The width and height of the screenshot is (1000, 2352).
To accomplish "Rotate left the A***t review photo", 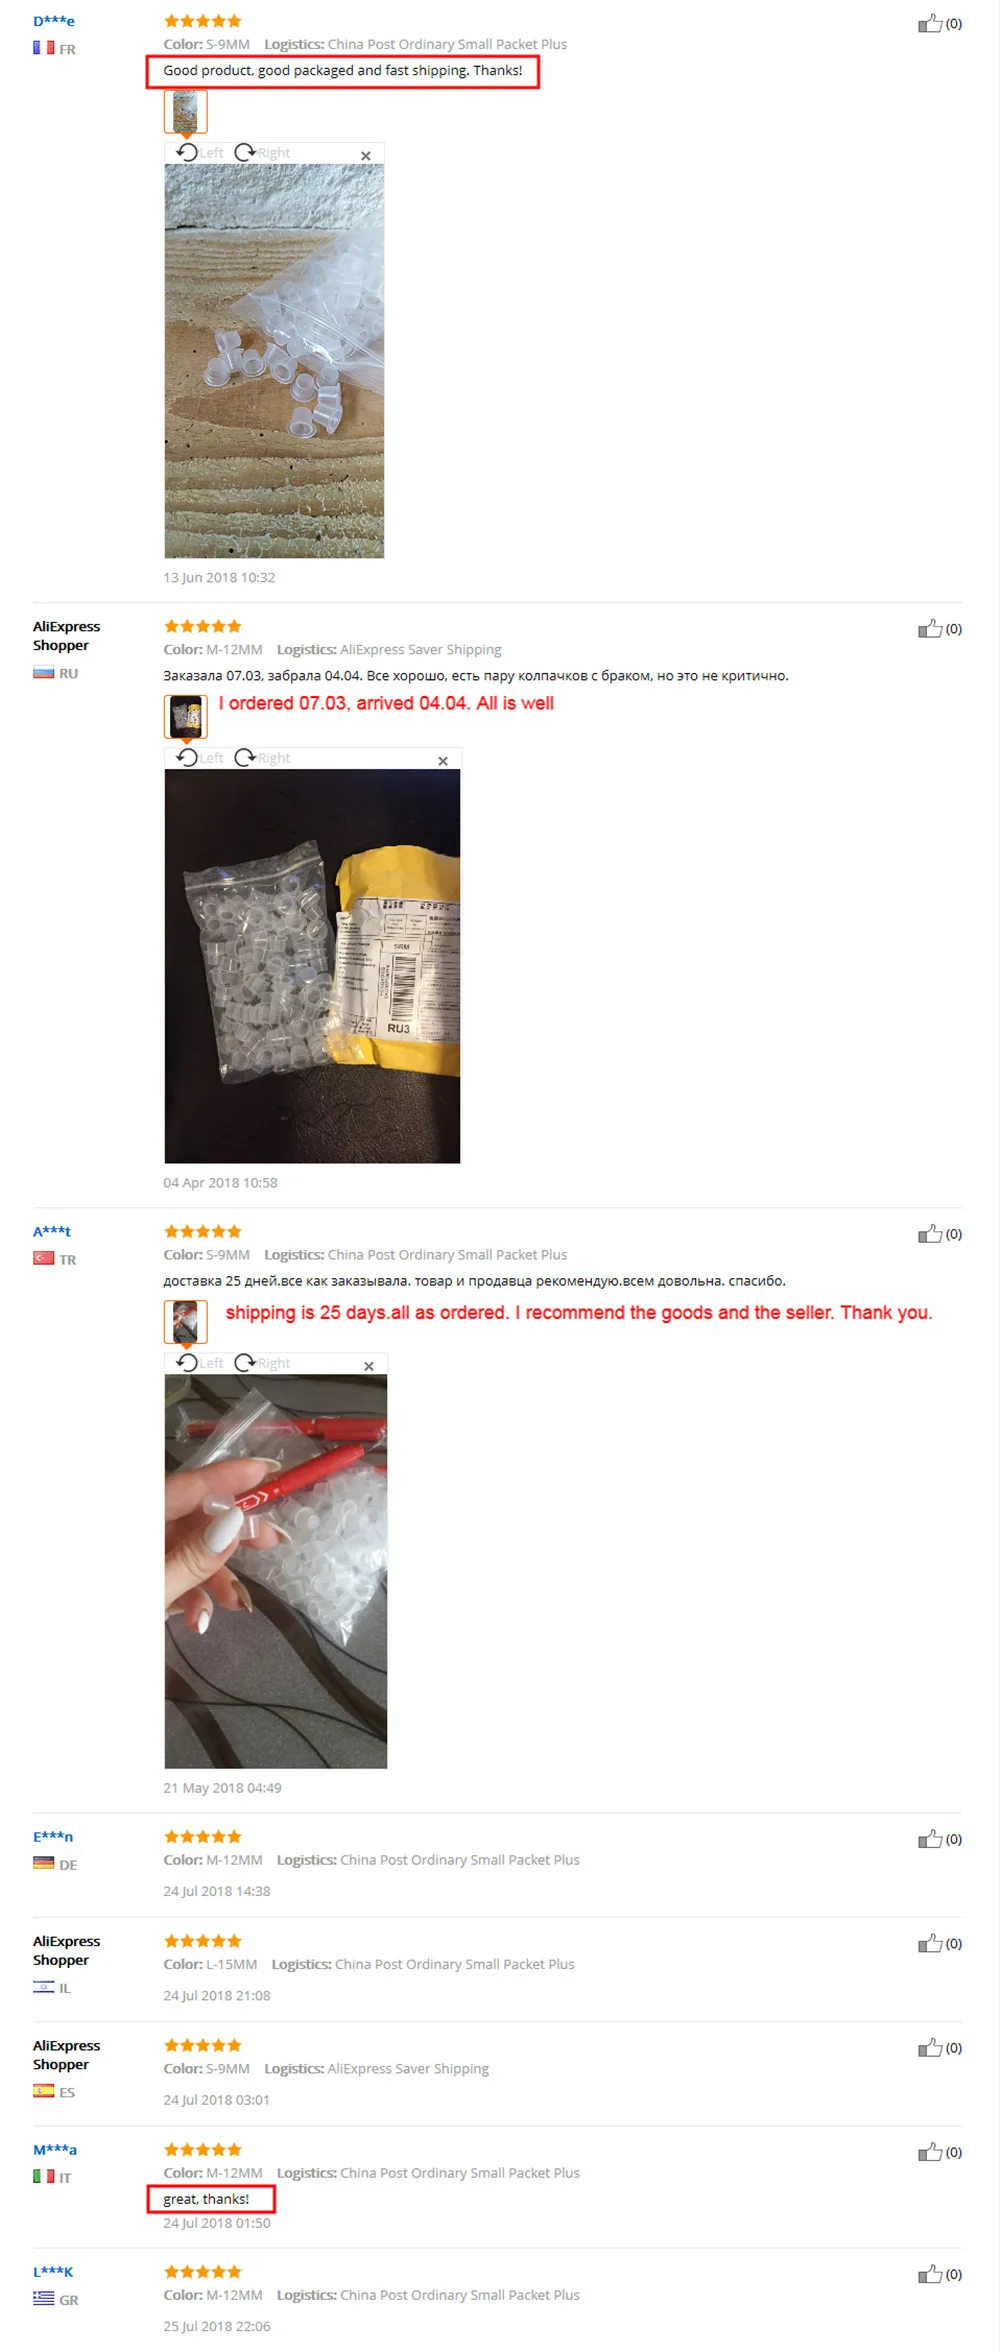I will (200, 1362).
